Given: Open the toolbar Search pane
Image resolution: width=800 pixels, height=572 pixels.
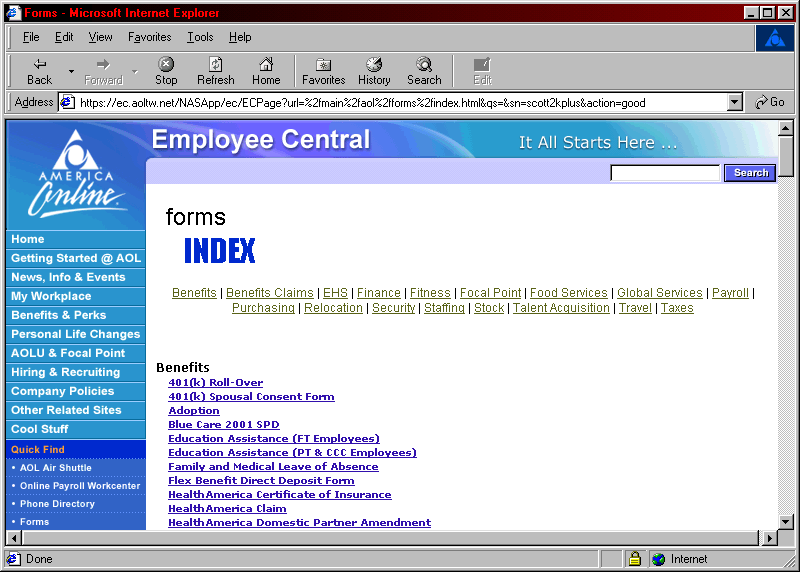Looking at the screenshot, I should (x=424, y=71).
